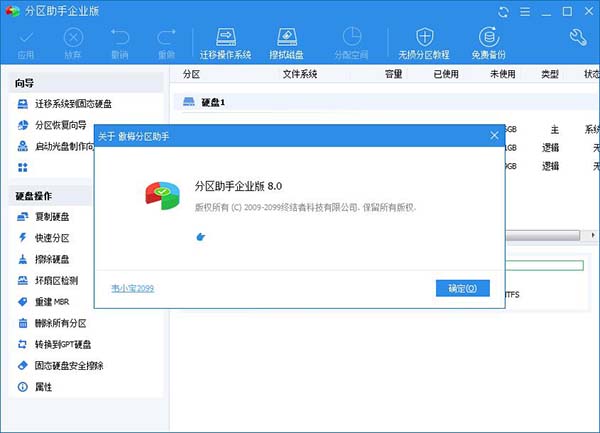Open 无损分区教程 tutorial icon
600x433 pixels.
click(424, 44)
